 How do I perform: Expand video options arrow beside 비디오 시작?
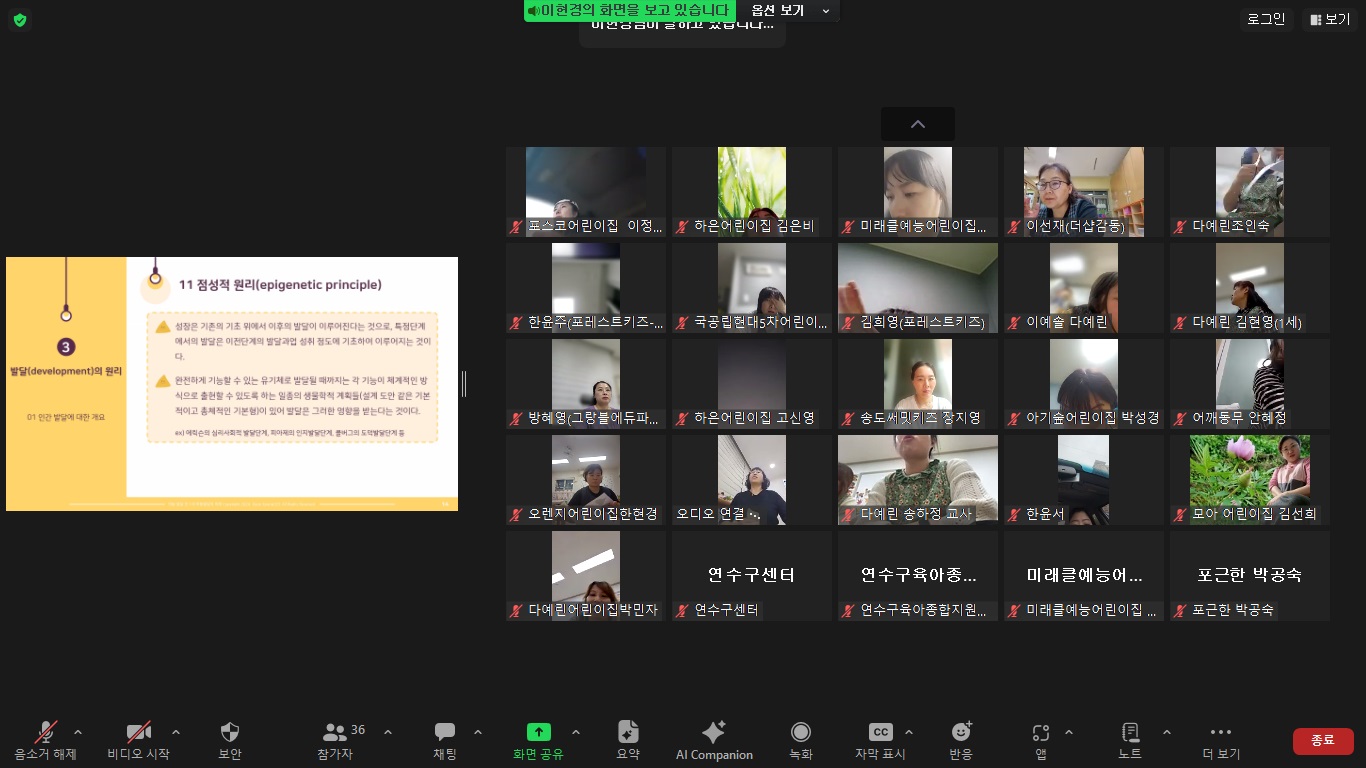point(176,732)
